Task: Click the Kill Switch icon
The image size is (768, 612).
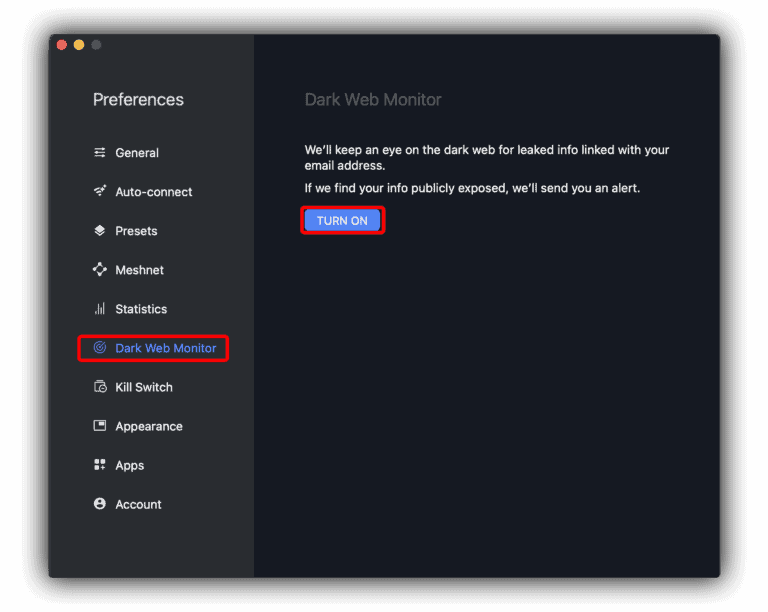Action: pos(100,387)
